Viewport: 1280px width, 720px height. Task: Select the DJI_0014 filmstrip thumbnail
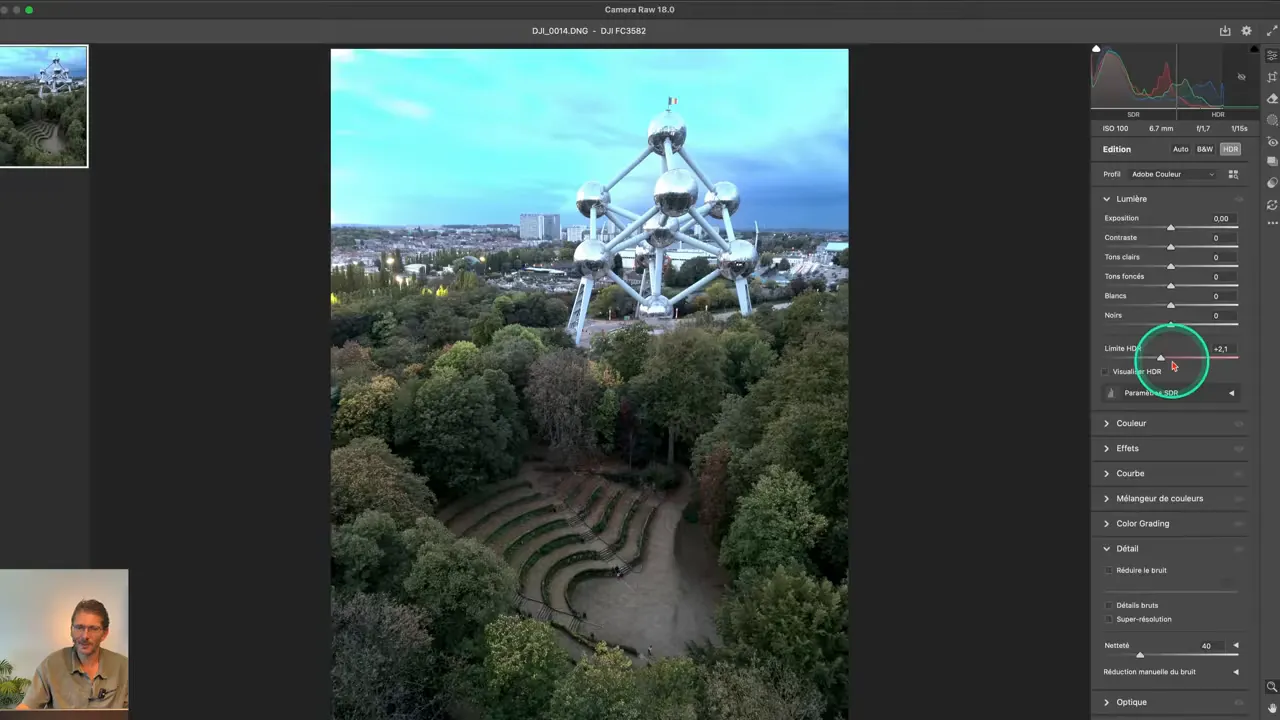pos(43,106)
